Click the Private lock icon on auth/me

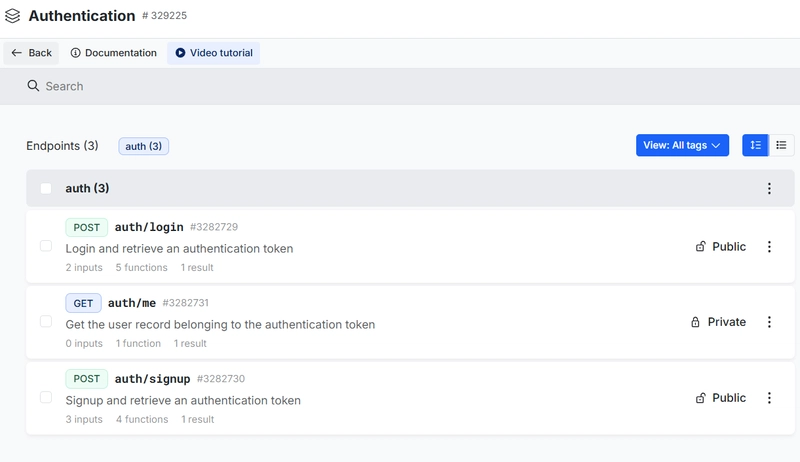(695, 322)
